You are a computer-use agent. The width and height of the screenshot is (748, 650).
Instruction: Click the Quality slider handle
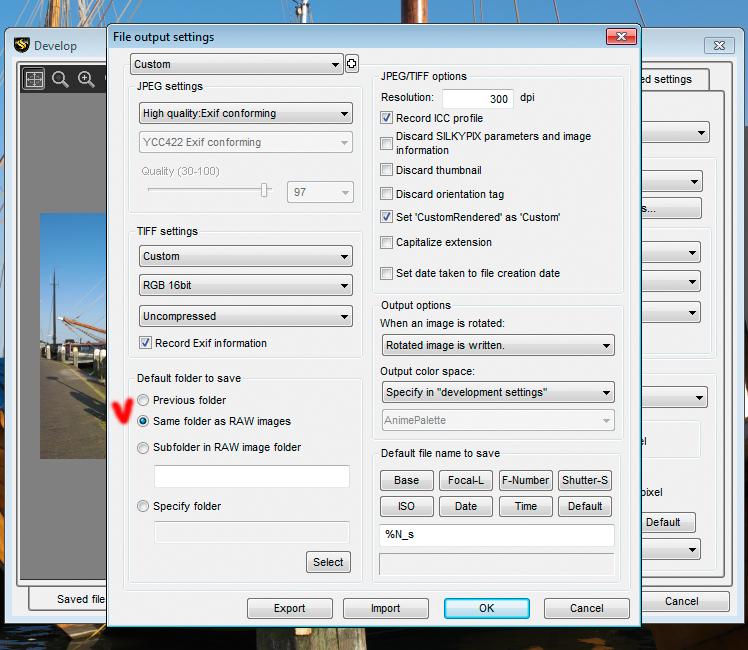click(264, 190)
